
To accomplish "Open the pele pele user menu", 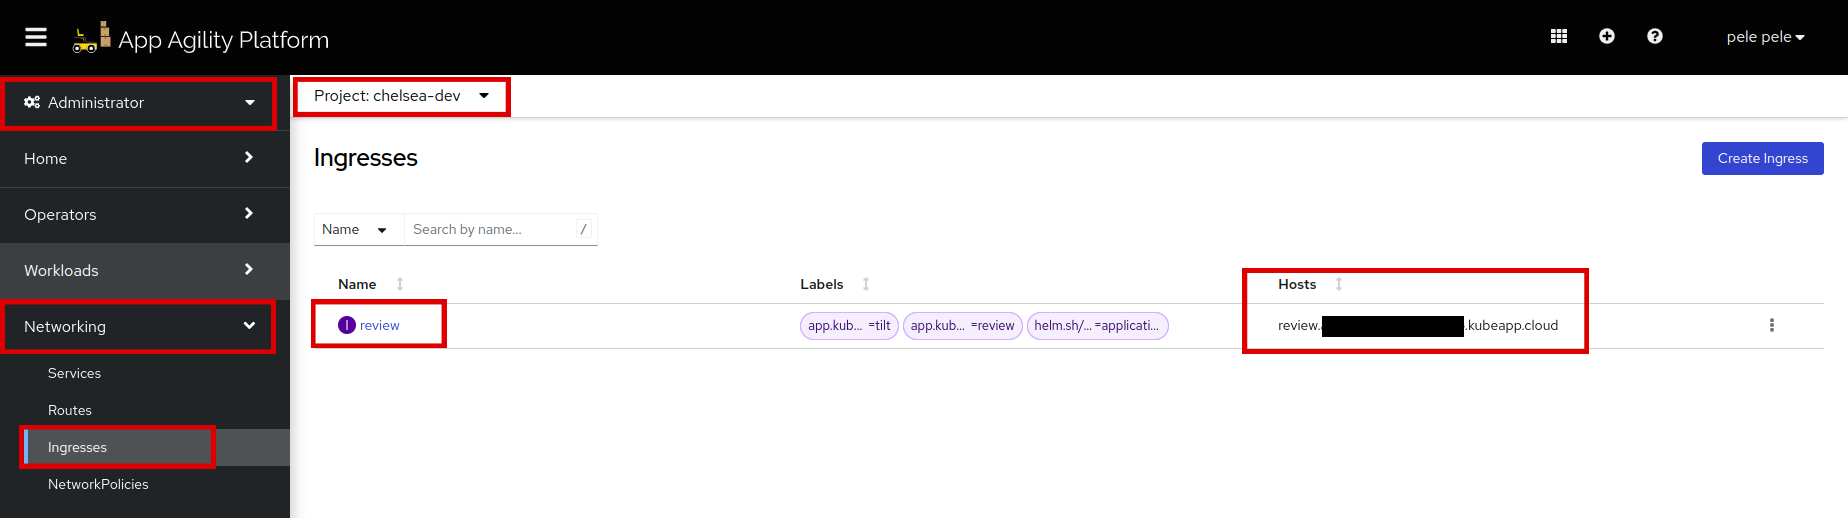I will (x=1764, y=37).
